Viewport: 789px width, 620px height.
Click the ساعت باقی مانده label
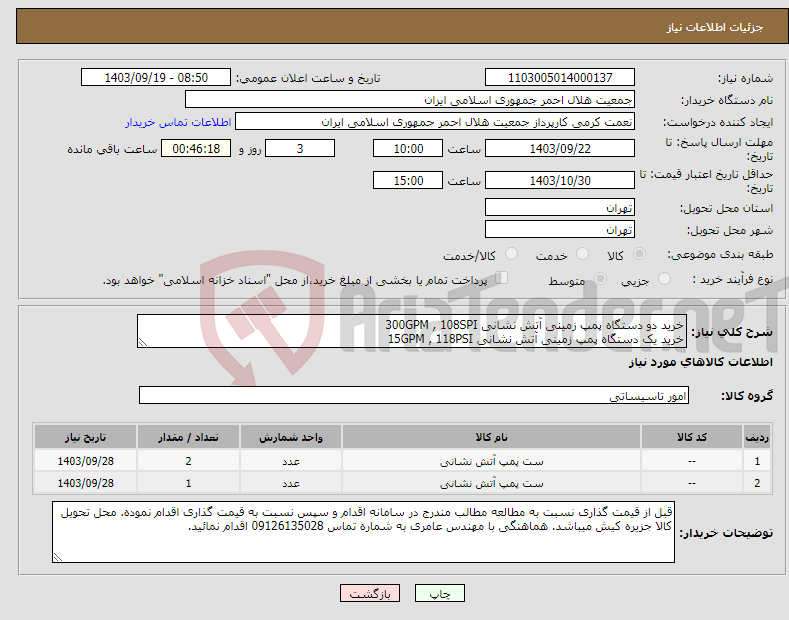(112, 149)
